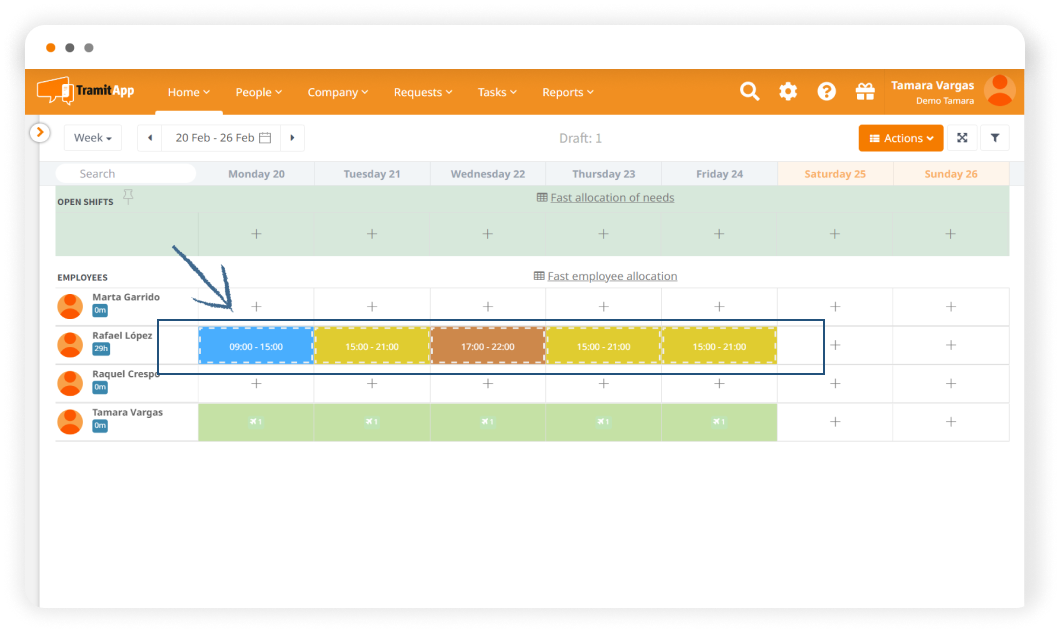The height and width of the screenshot is (633, 1061).
Task: Open the Reports menu
Action: point(567,92)
